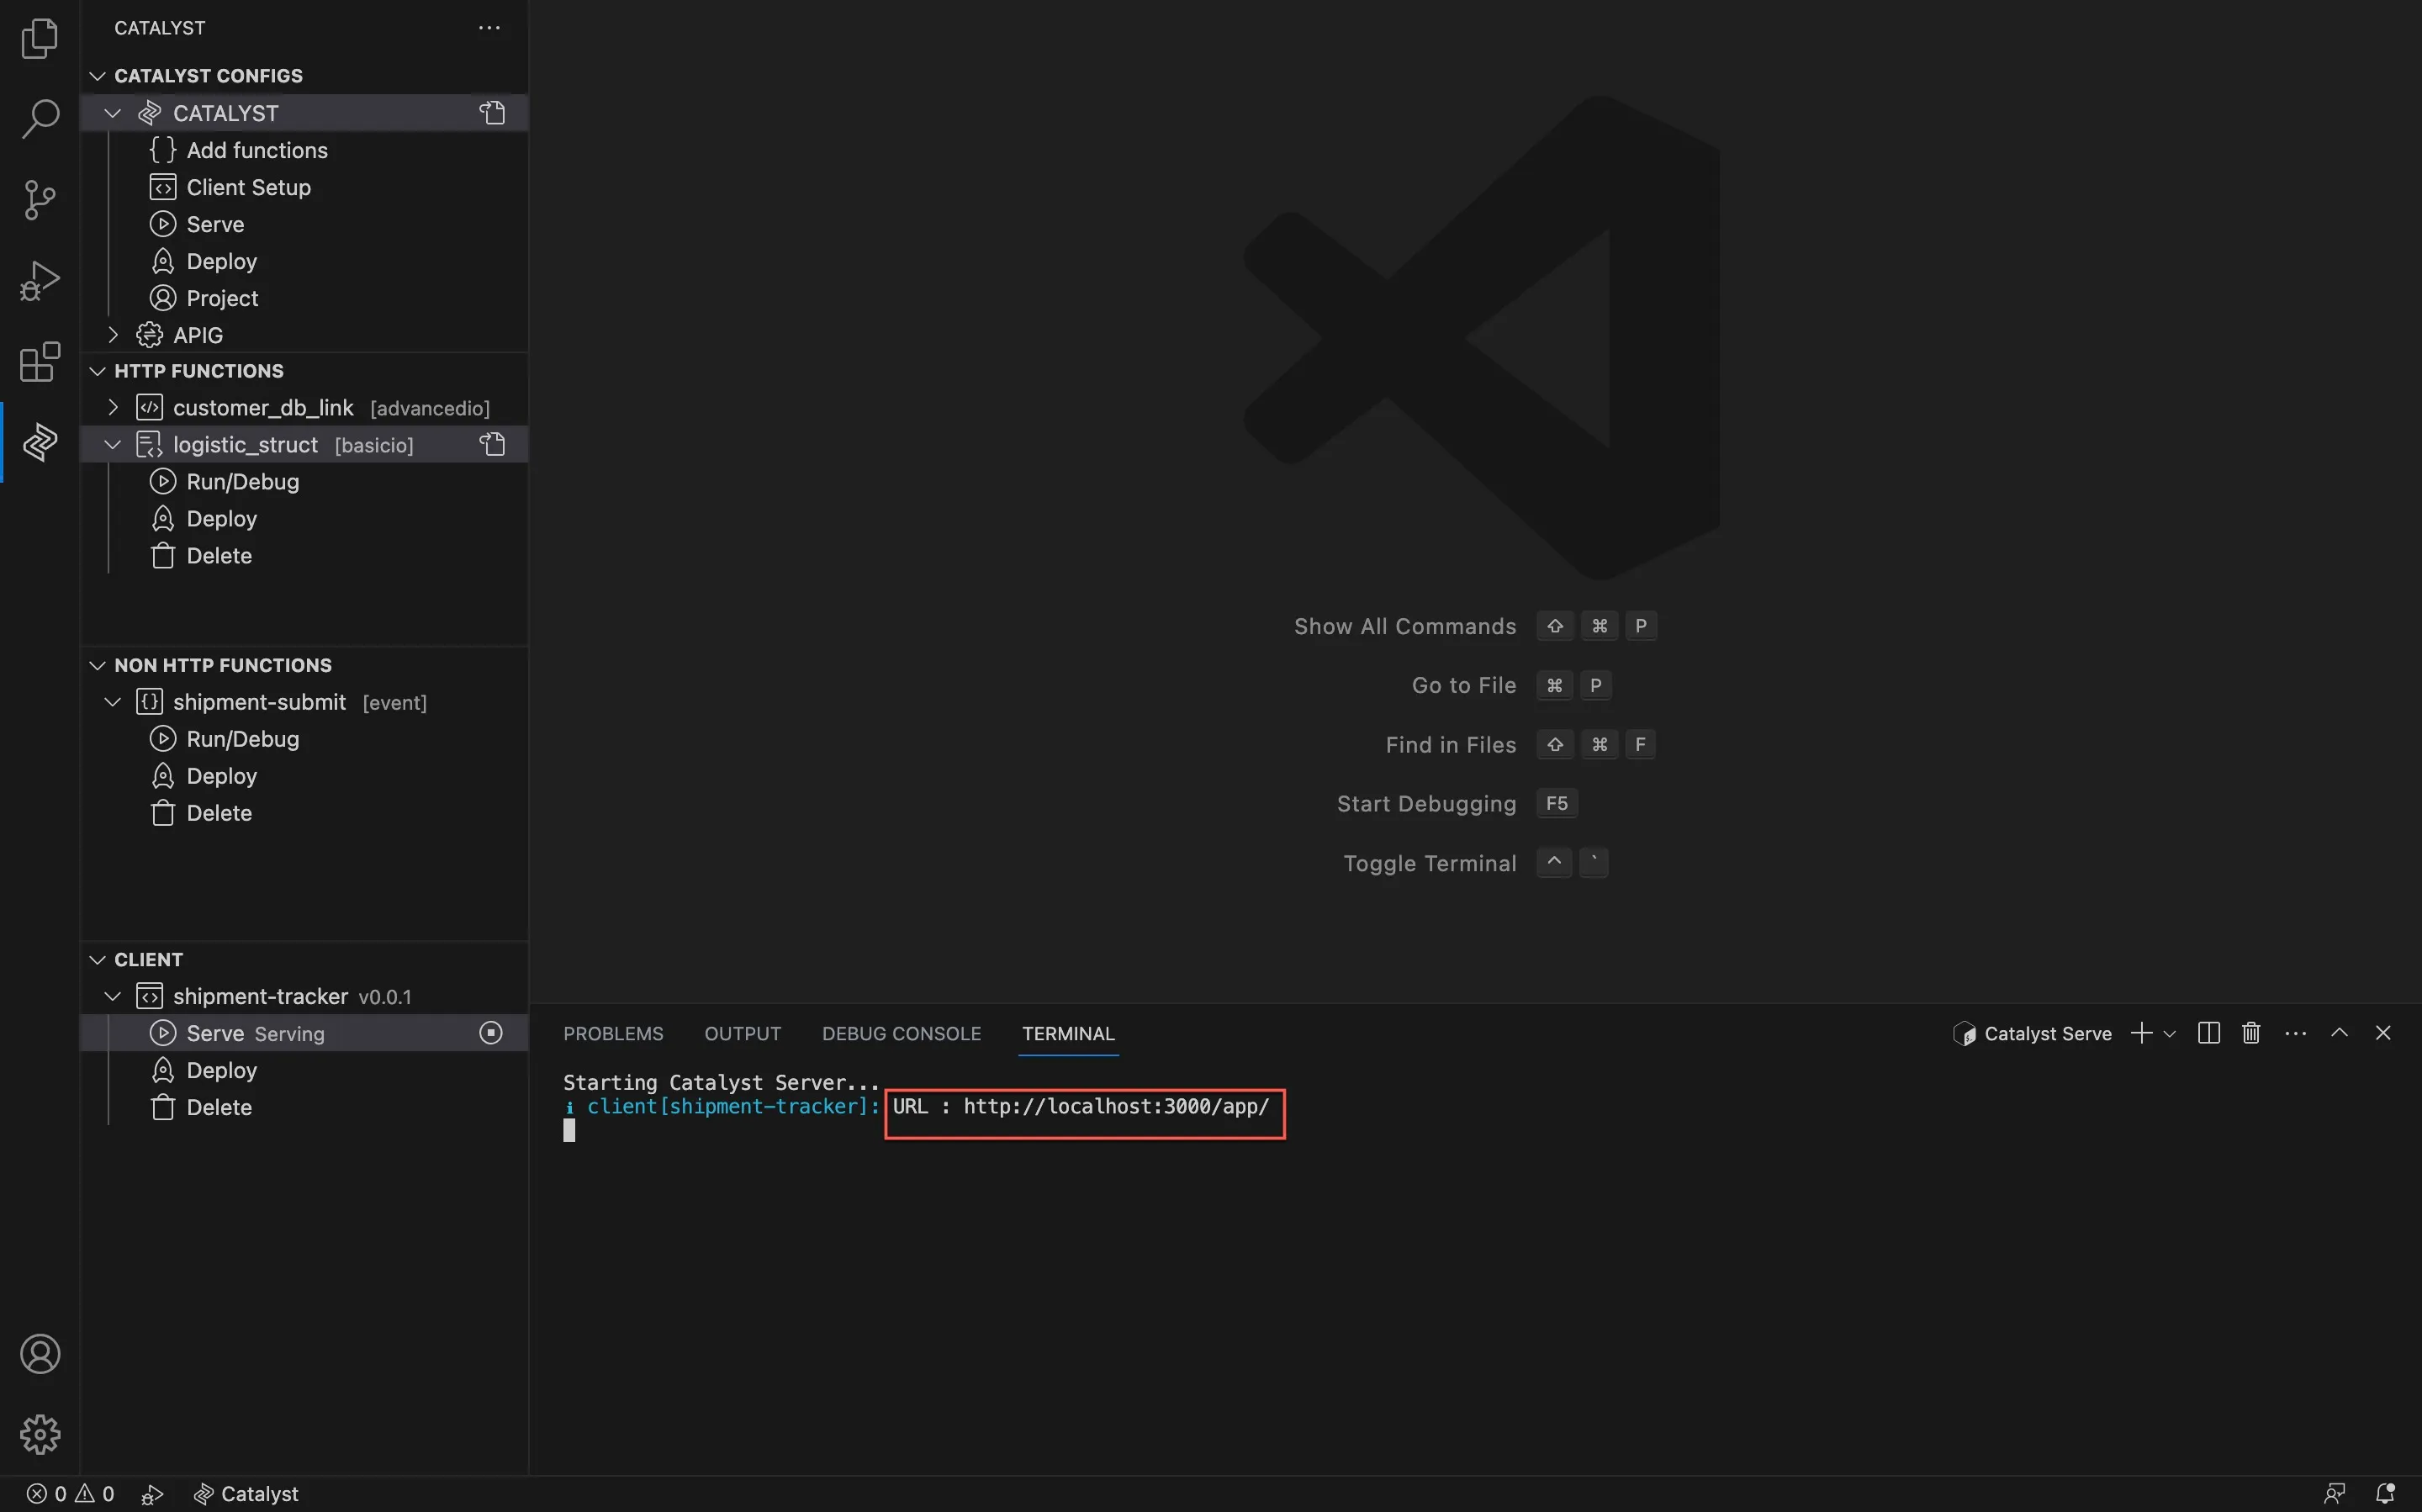2422x1512 pixels.
Task: Split the terminal
Action: coord(2209,1033)
